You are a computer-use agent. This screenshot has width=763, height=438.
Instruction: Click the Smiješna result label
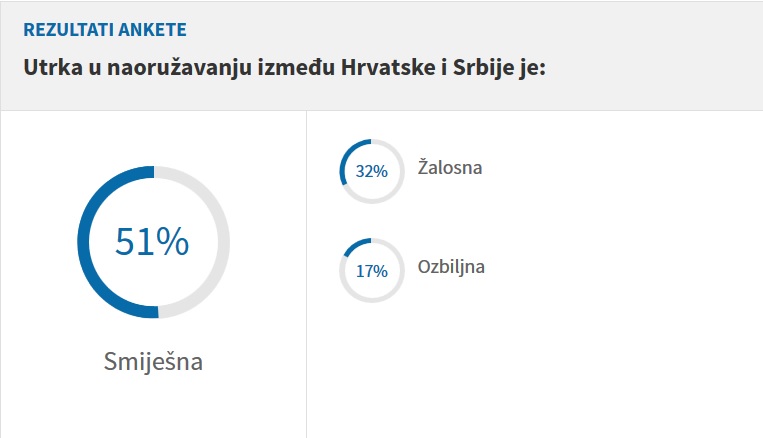tap(153, 361)
